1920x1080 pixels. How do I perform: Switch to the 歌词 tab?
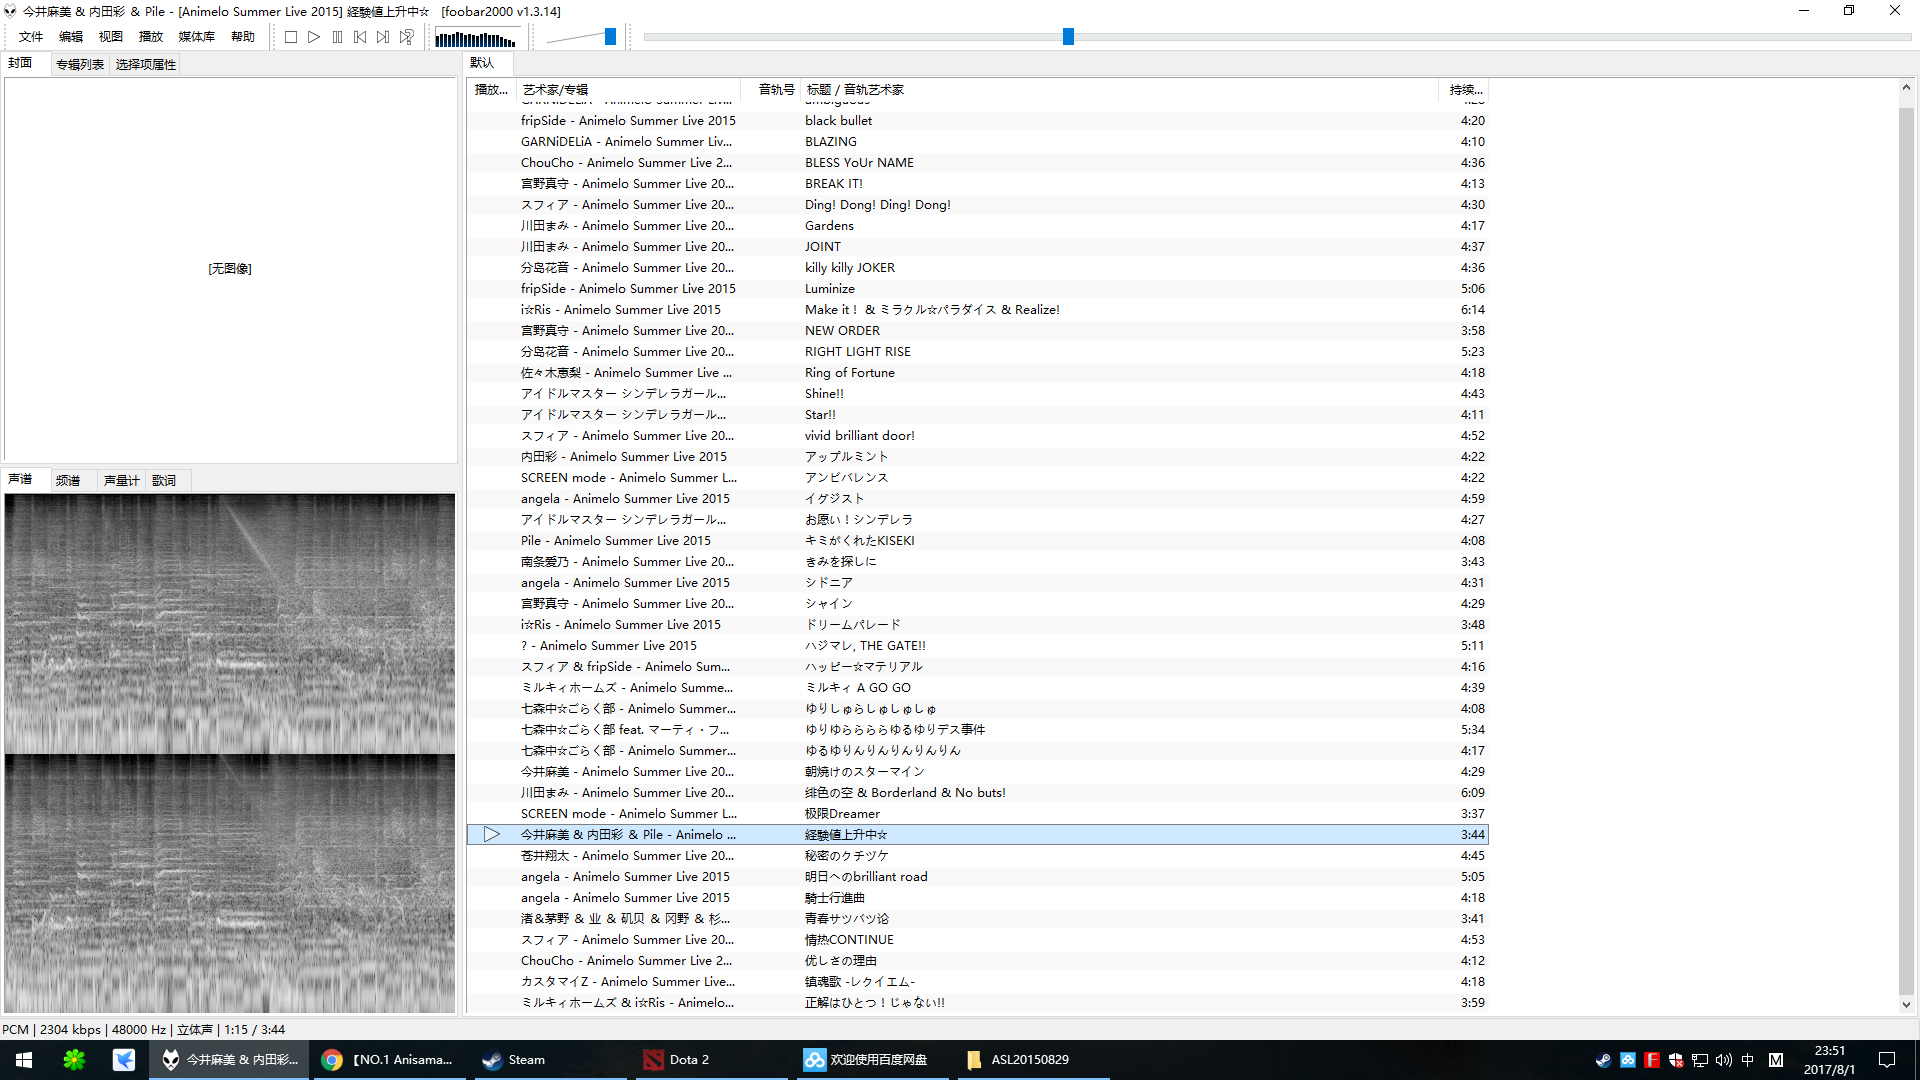pyautogui.click(x=164, y=480)
